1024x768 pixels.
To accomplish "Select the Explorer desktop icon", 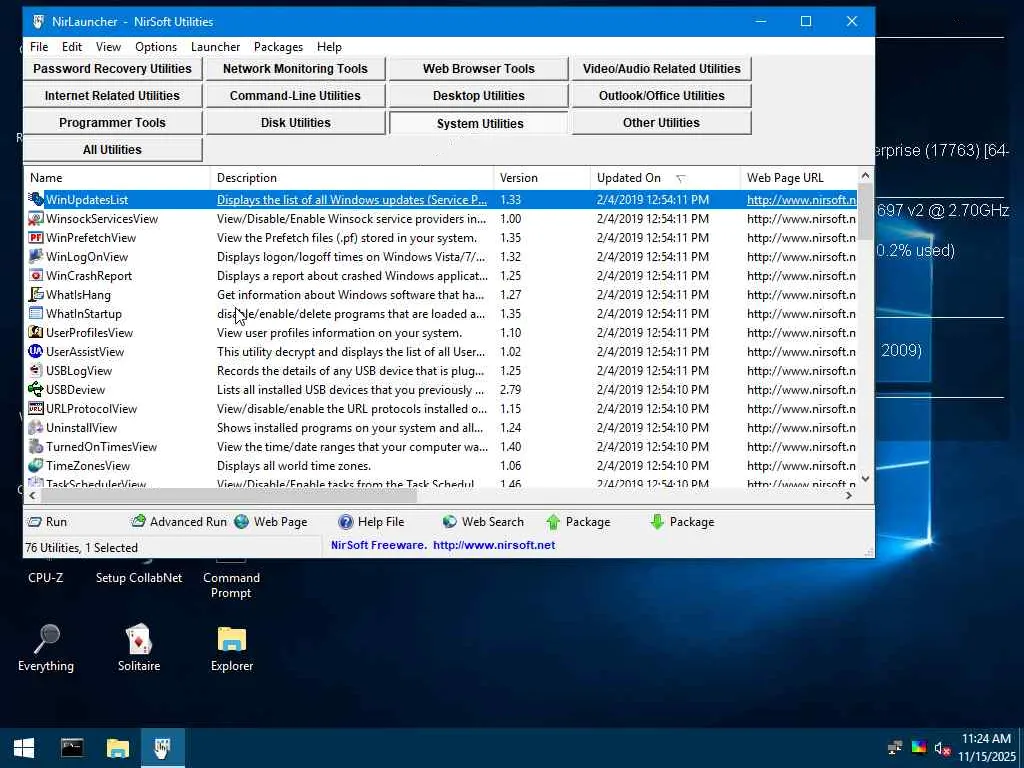I will 232,647.
